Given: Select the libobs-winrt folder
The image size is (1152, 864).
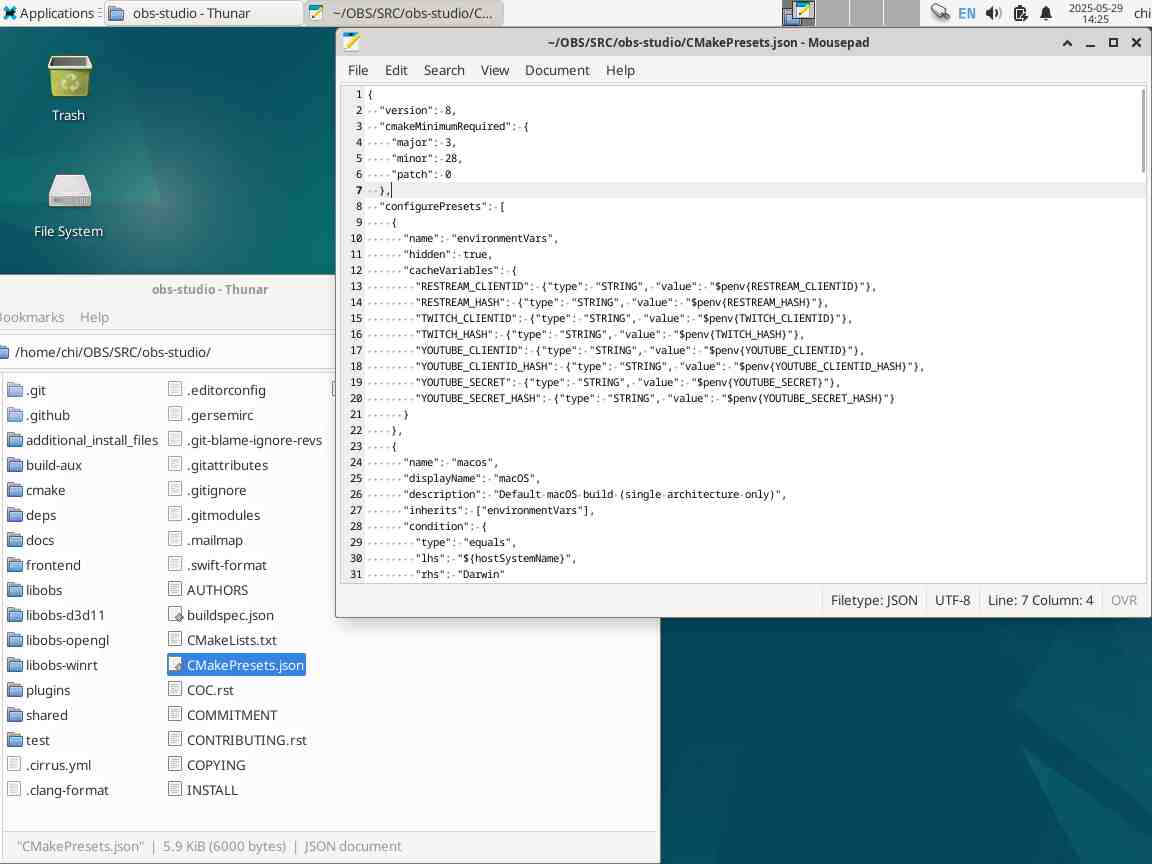Looking at the screenshot, I should [x=52, y=665].
